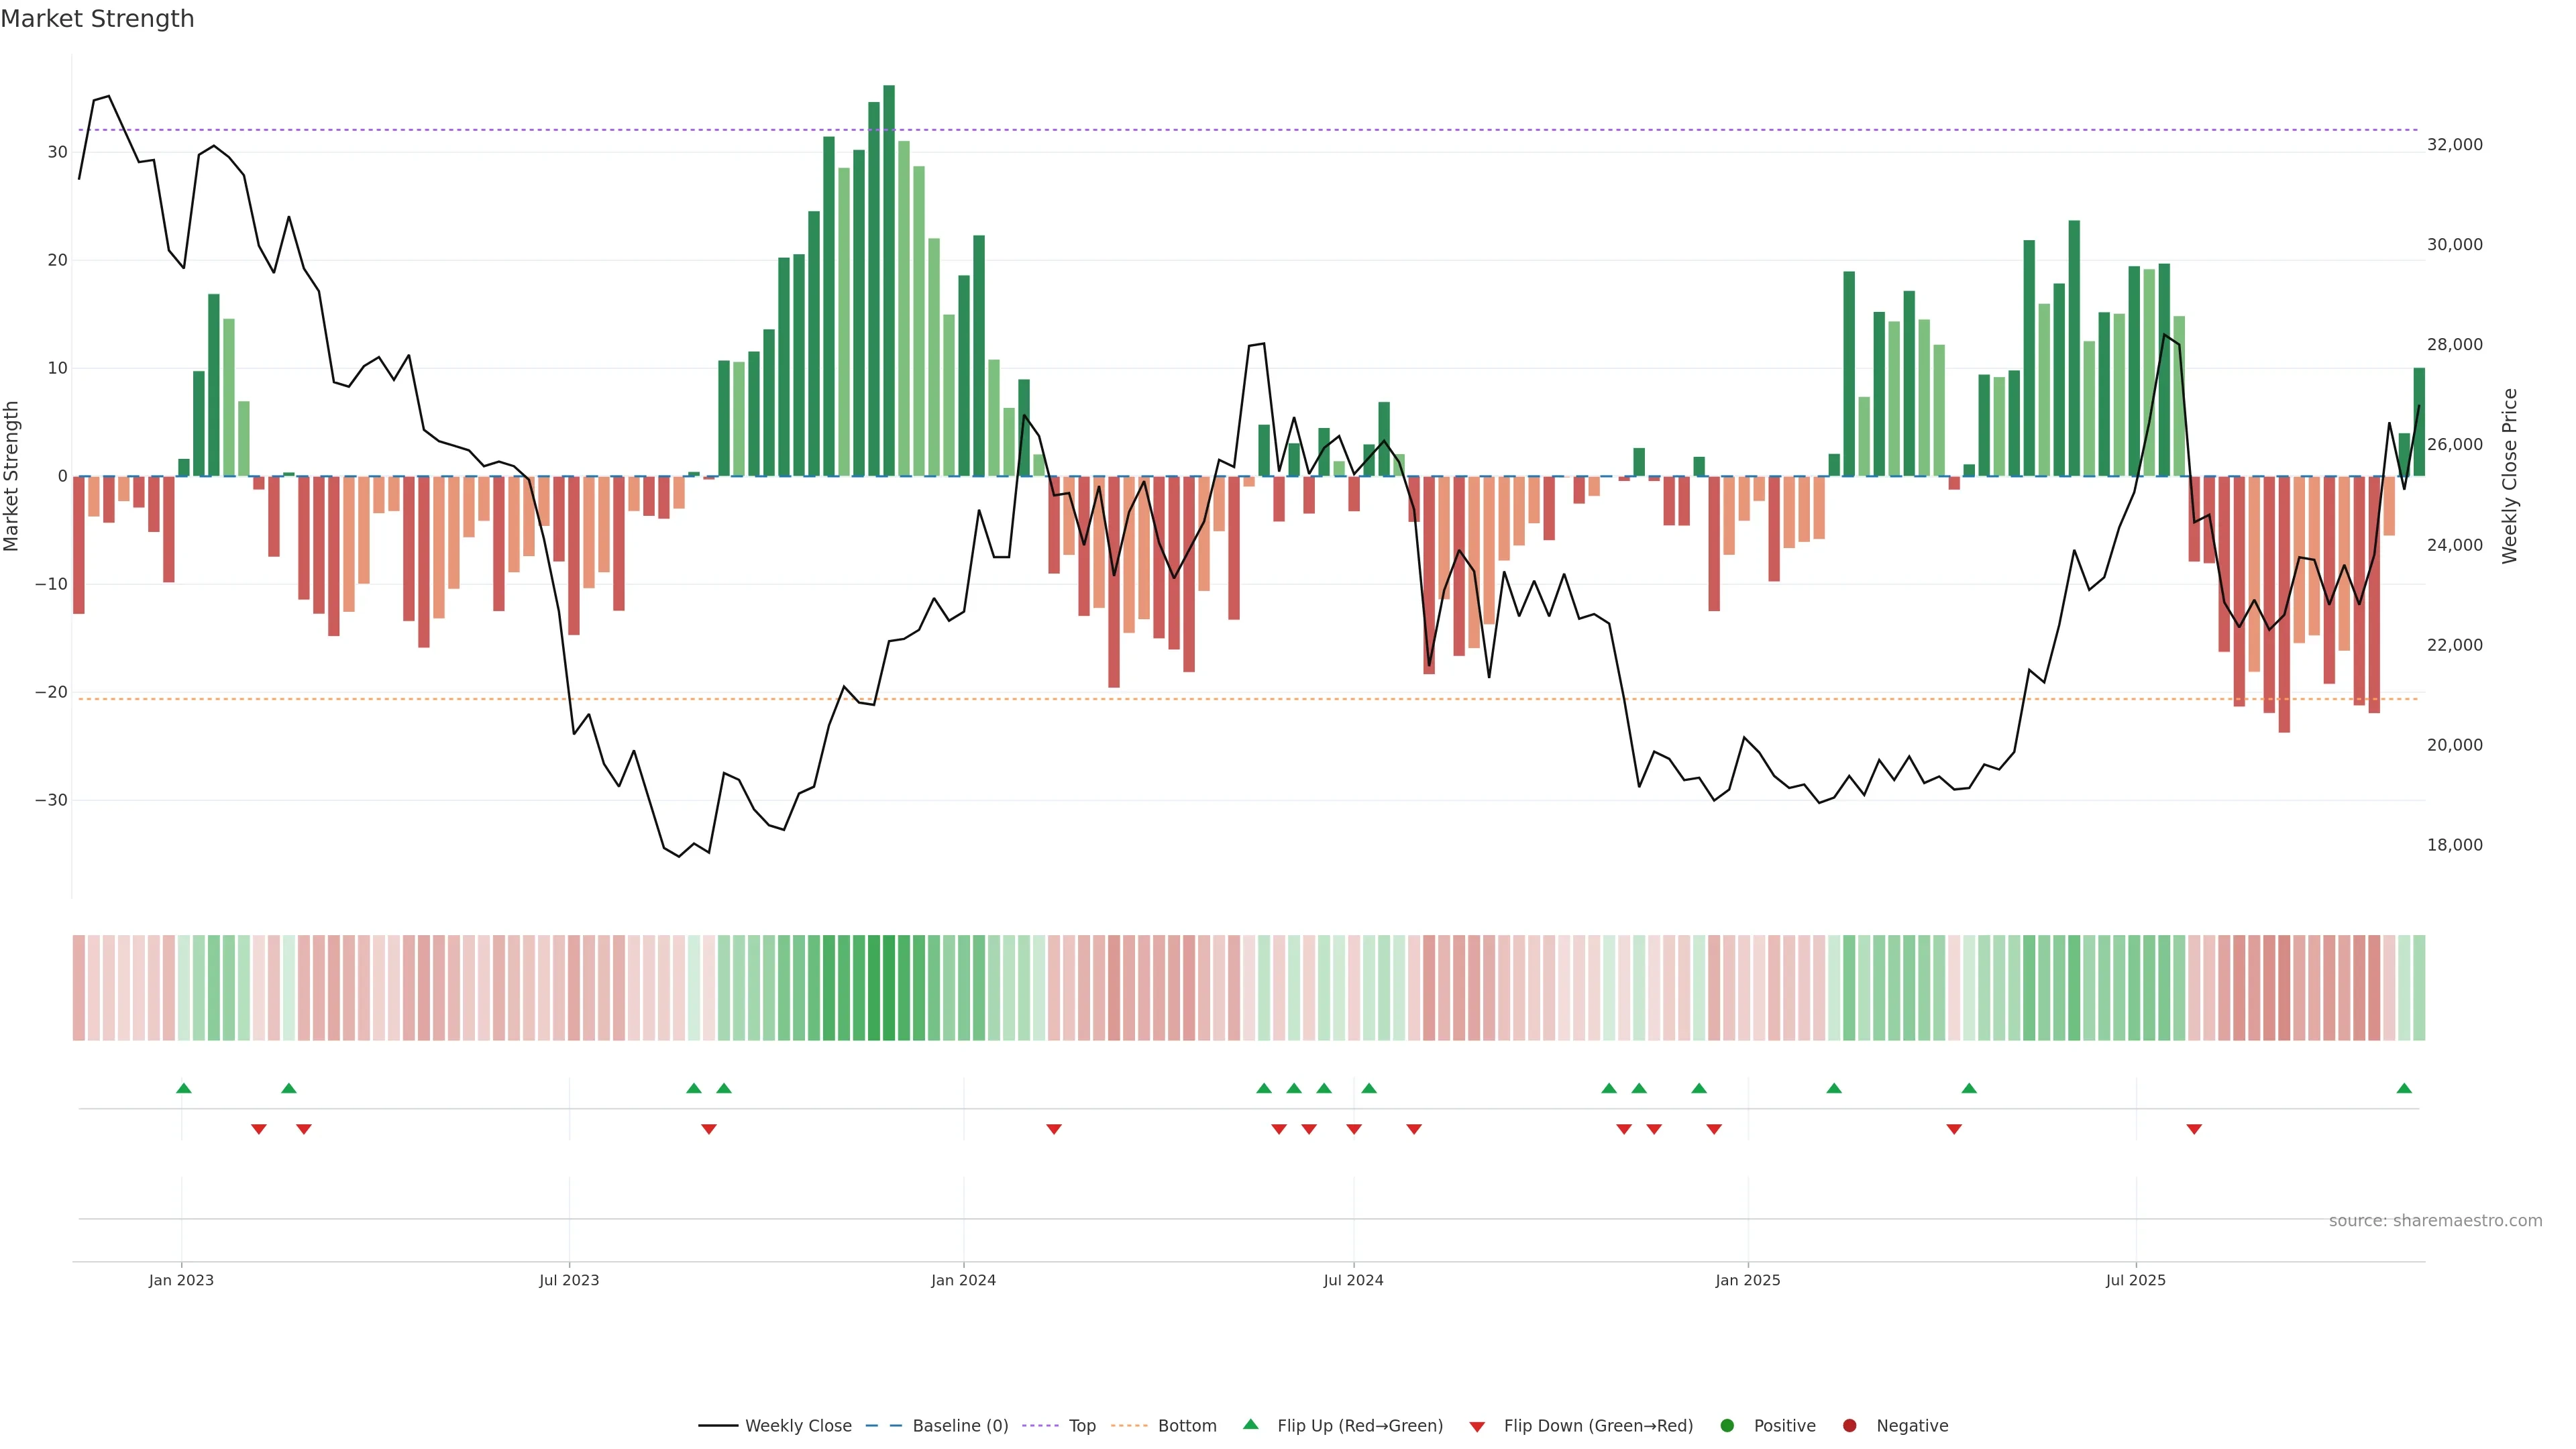Click the Jul 2025 x-axis label
The width and height of the screenshot is (2576, 1449).
pos(2135,1280)
